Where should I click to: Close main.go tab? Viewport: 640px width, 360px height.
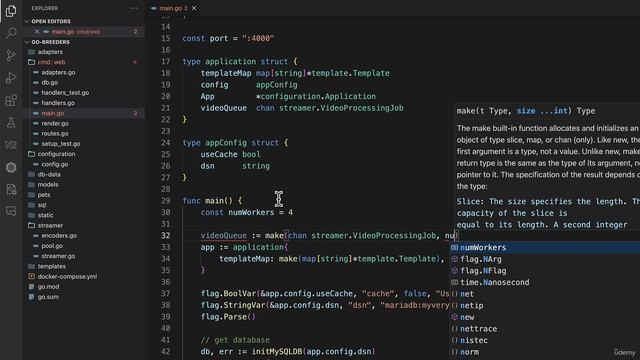coord(194,8)
